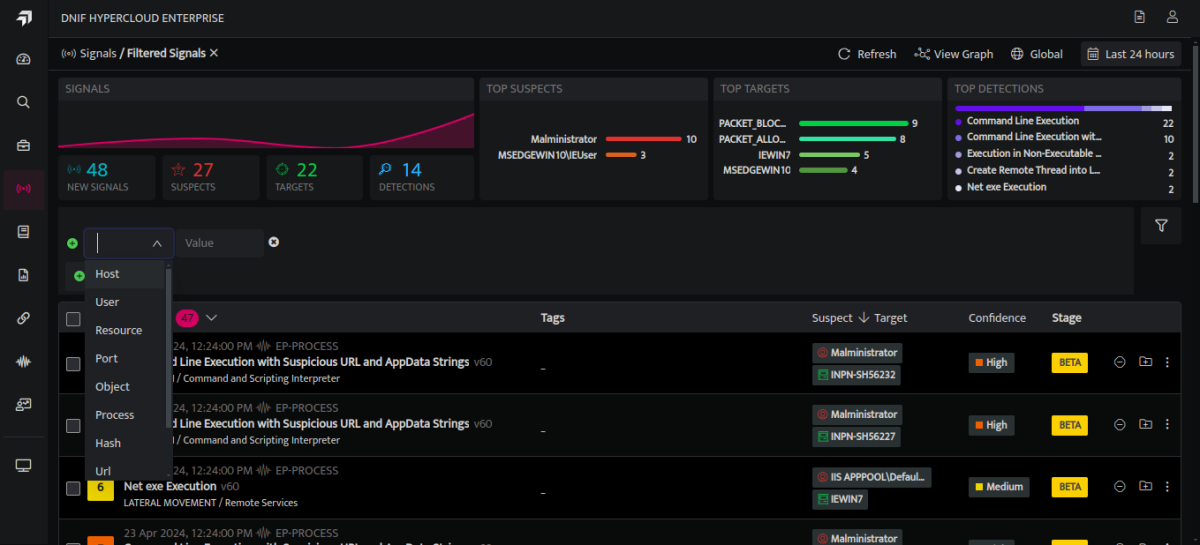Click the Global scope button
Screen dimensions: 1200x545
[1037, 54]
